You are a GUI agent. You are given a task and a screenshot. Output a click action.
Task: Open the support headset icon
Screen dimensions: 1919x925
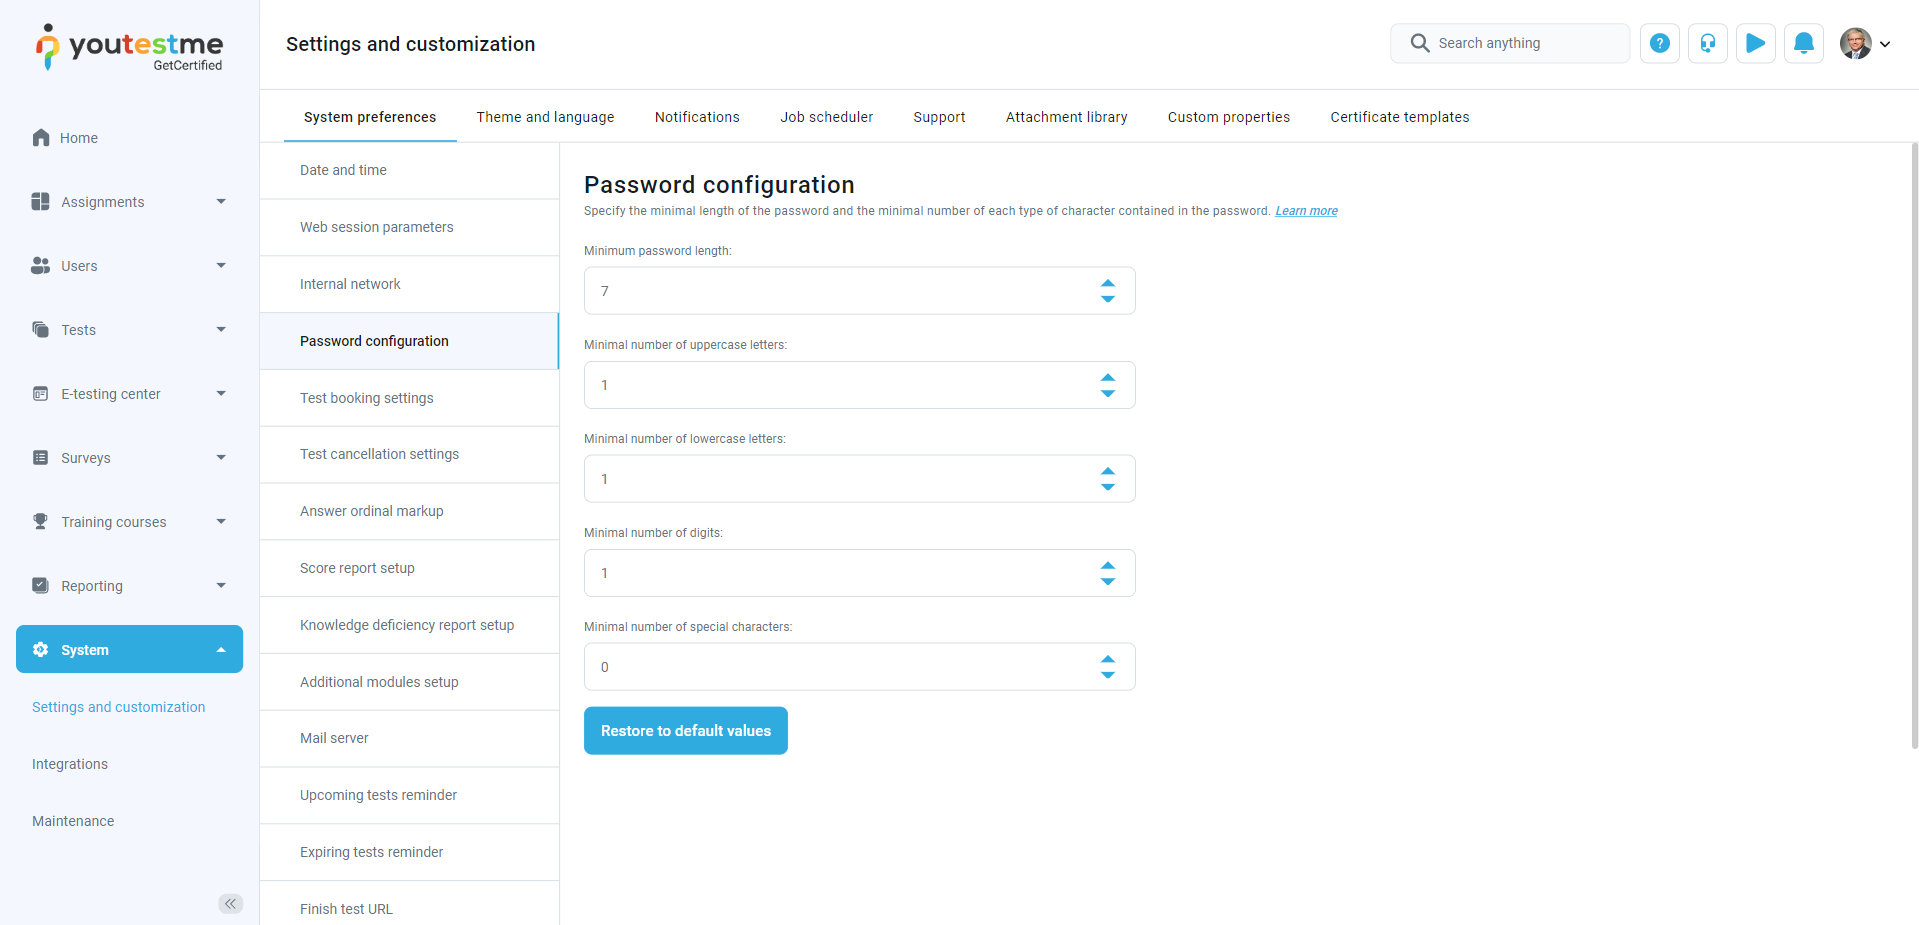pos(1707,43)
